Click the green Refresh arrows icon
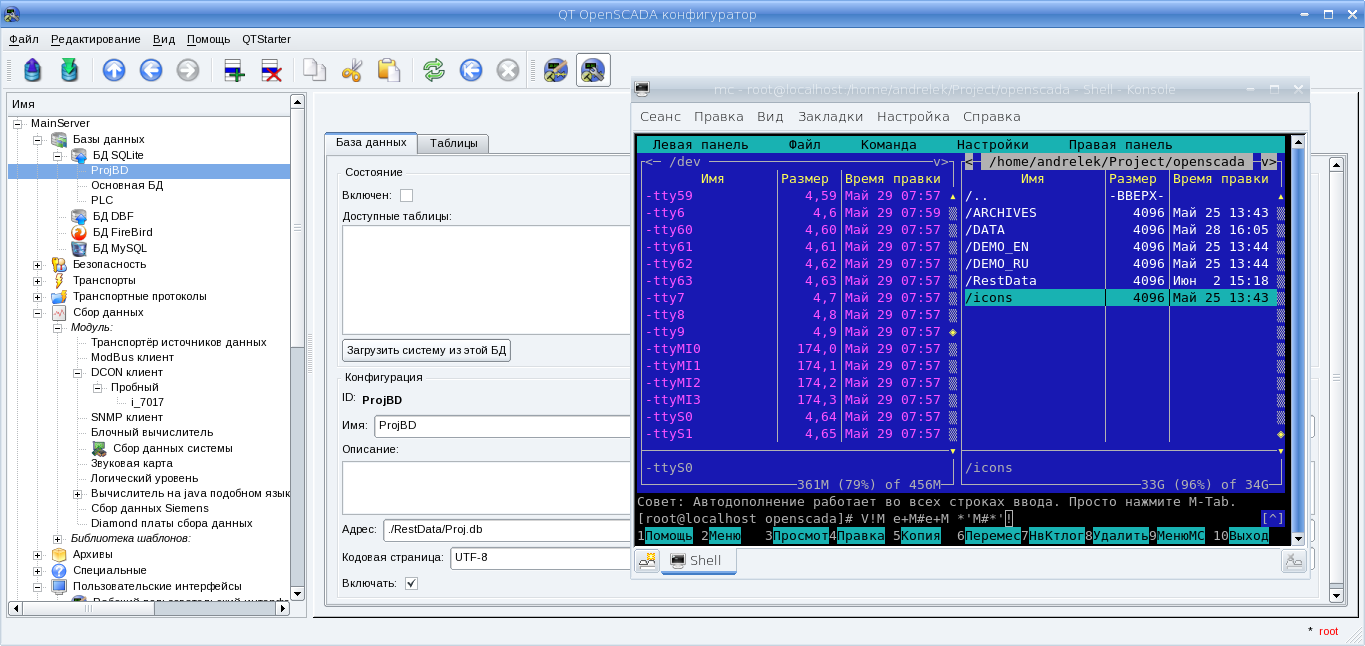The height and width of the screenshot is (646, 1365). [433, 70]
